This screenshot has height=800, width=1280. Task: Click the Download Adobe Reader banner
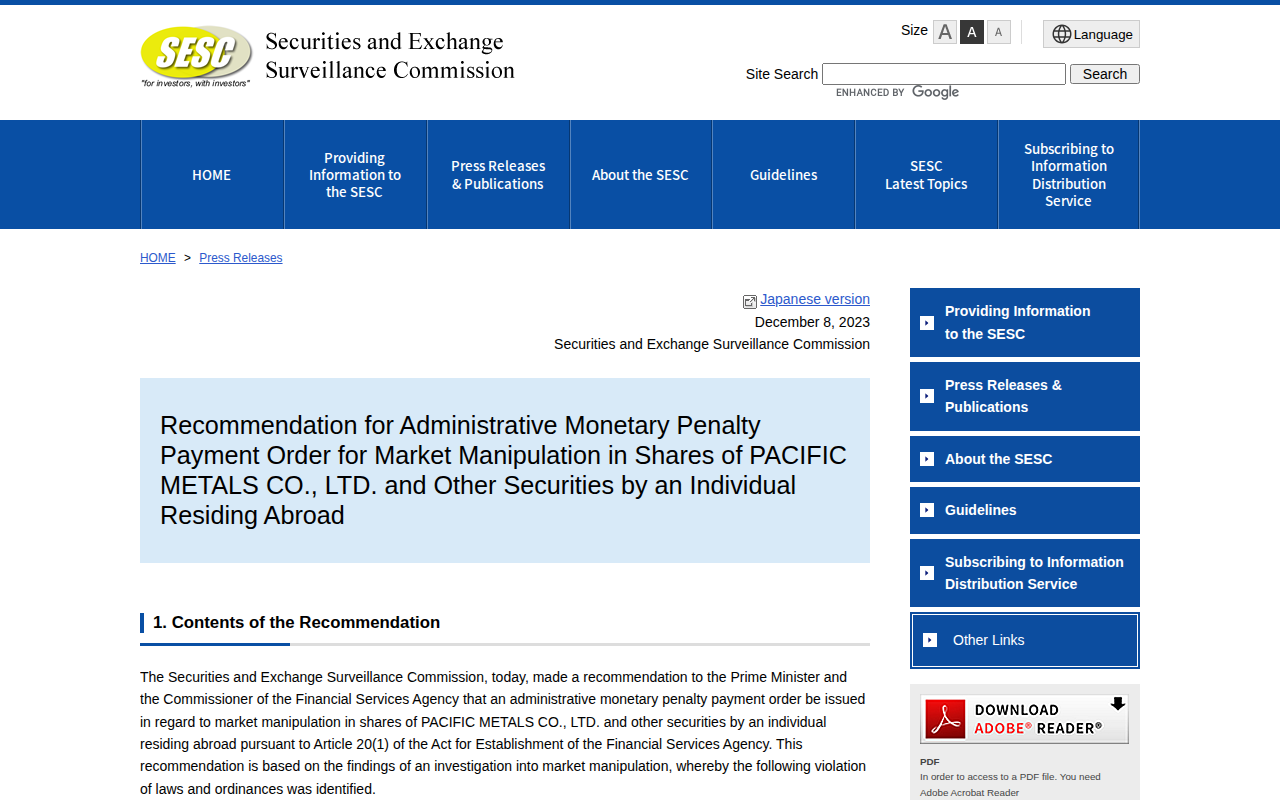(x=1024, y=719)
